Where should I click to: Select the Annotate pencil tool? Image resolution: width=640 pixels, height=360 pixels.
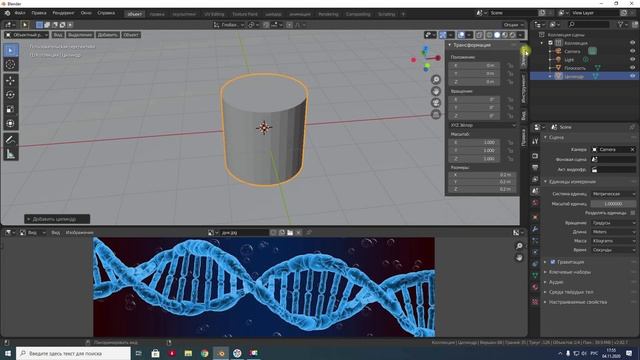pyautogui.click(x=11, y=140)
